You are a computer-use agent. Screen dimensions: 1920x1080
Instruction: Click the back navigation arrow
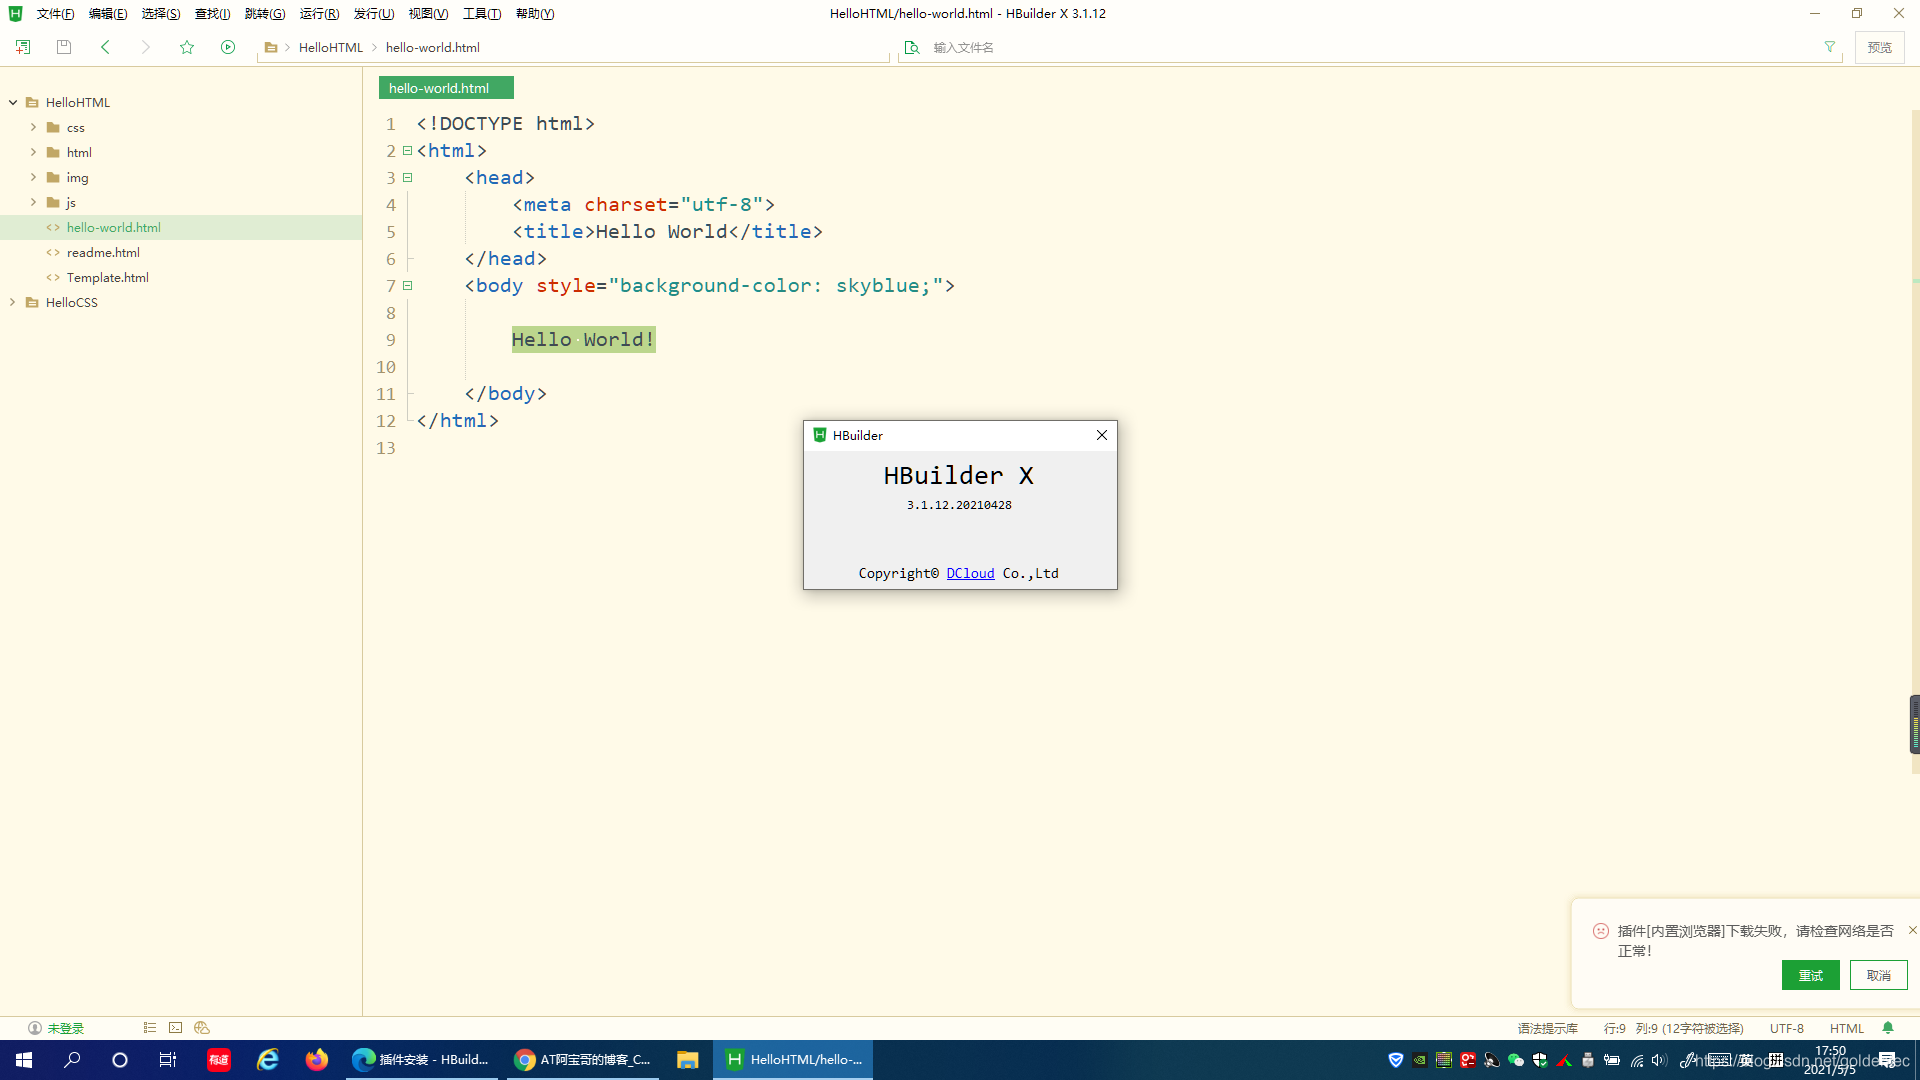(105, 47)
